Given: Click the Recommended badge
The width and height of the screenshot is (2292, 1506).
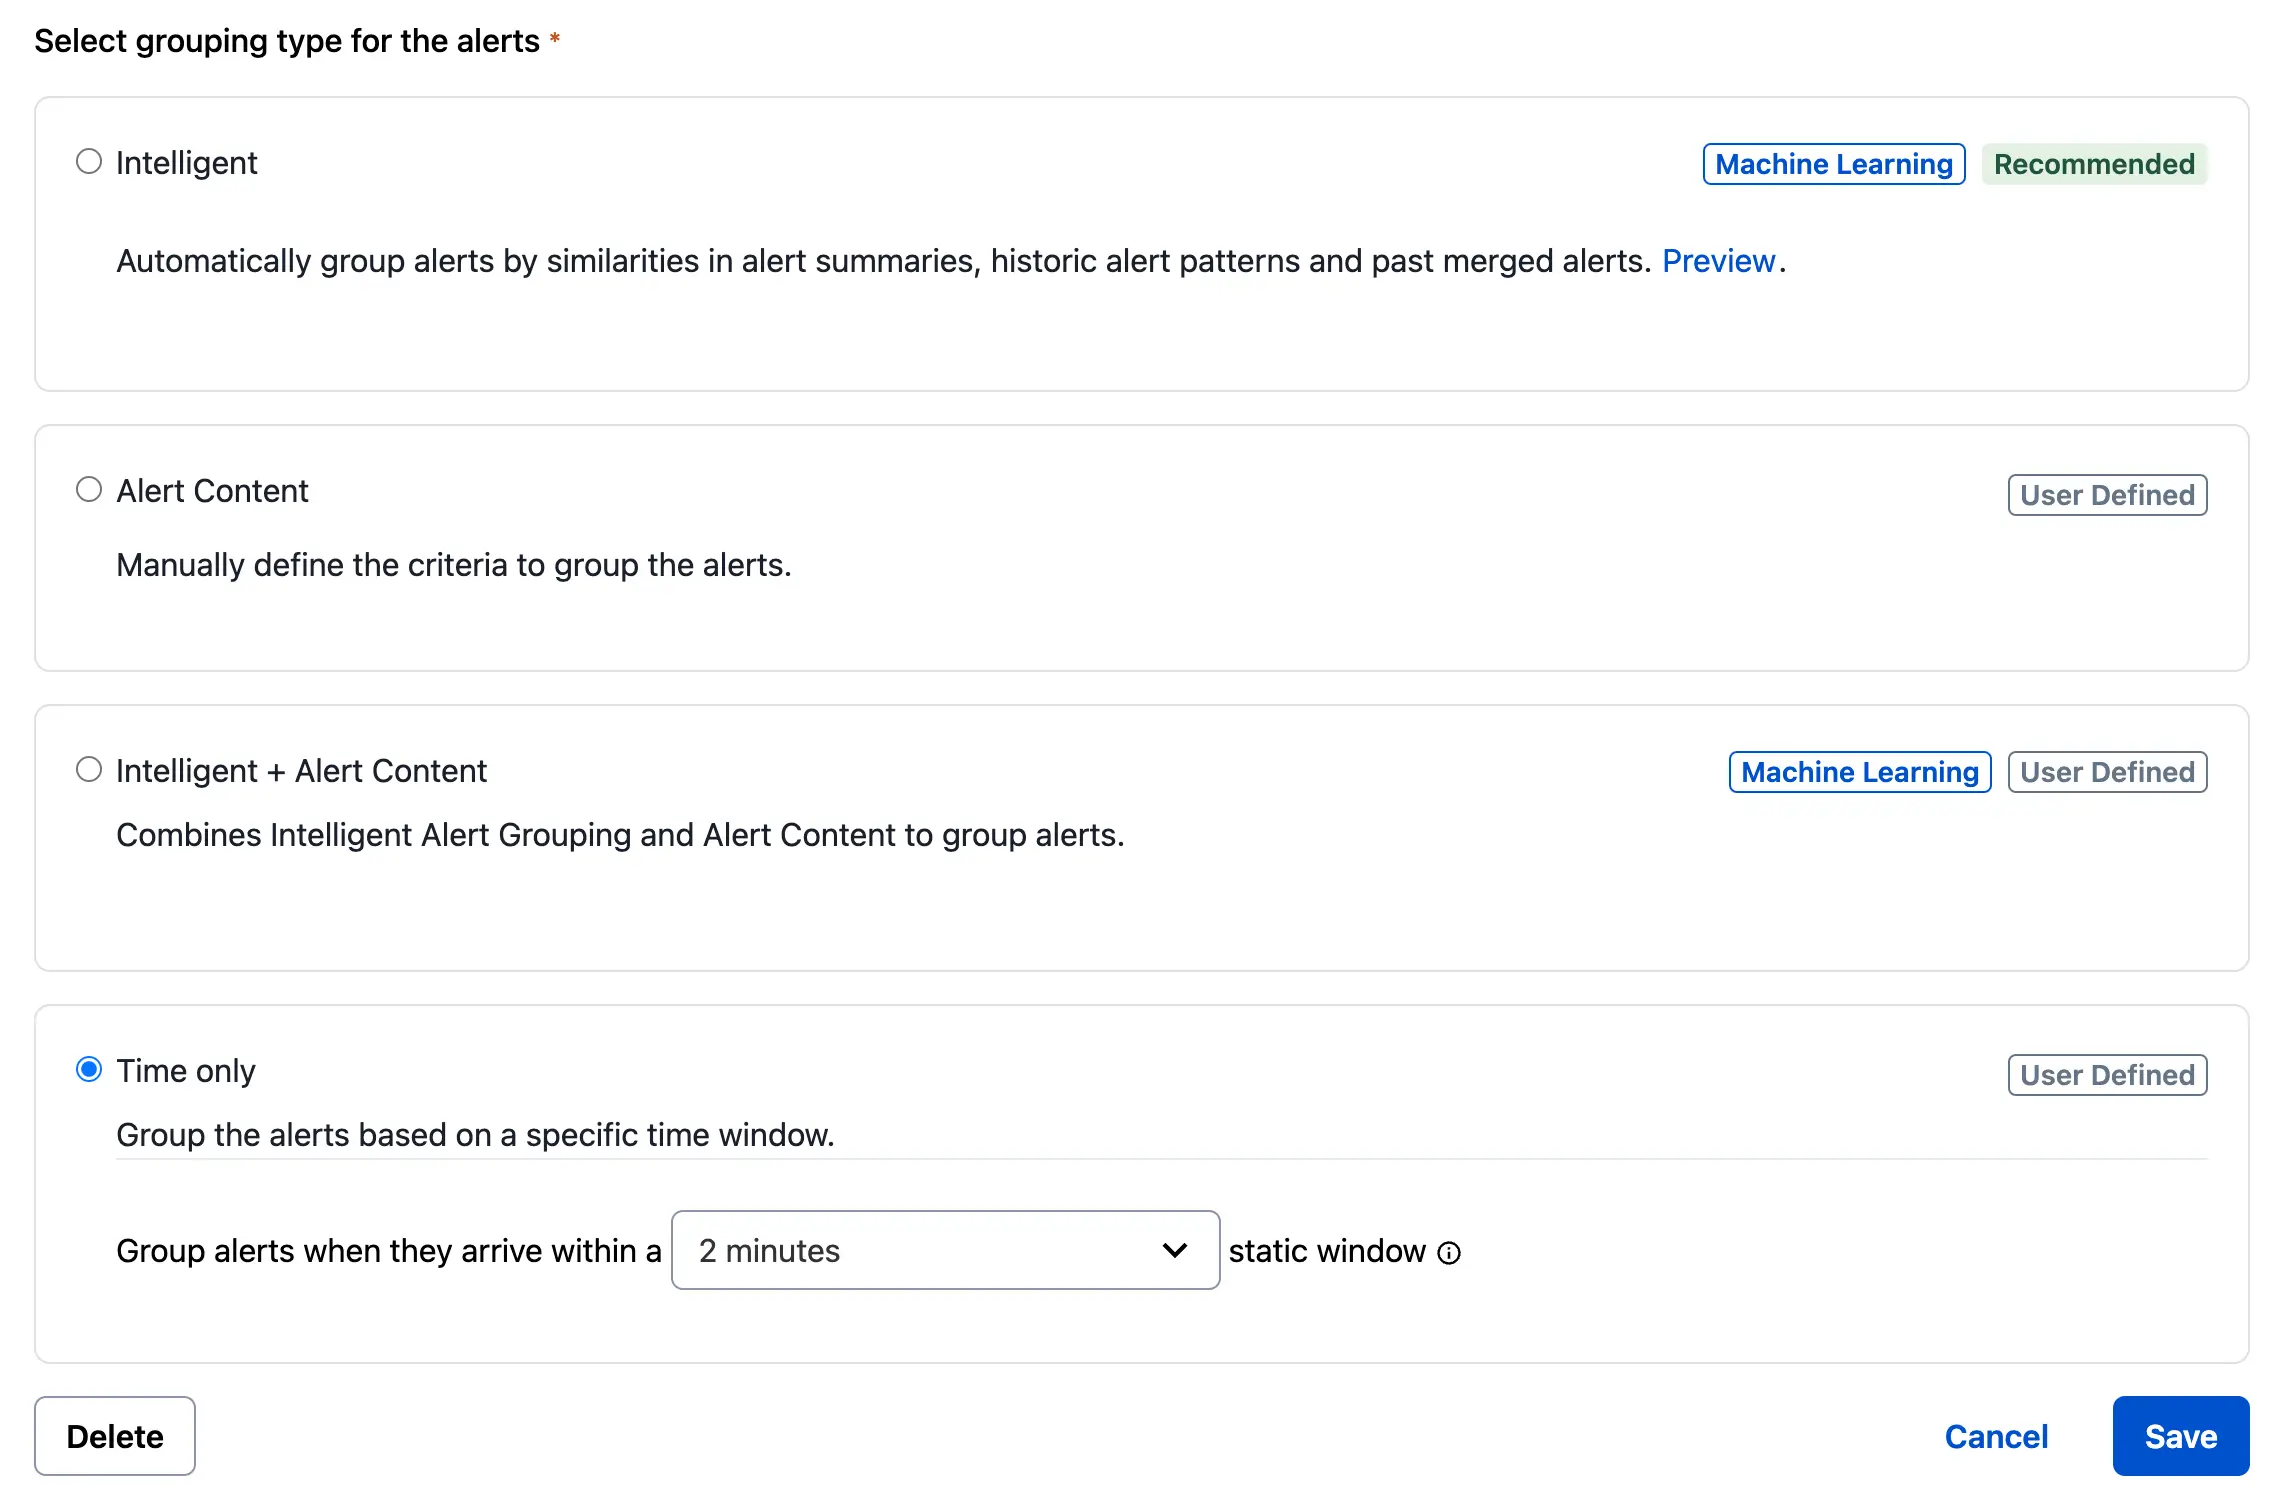Looking at the screenshot, I should [2094, 164].
